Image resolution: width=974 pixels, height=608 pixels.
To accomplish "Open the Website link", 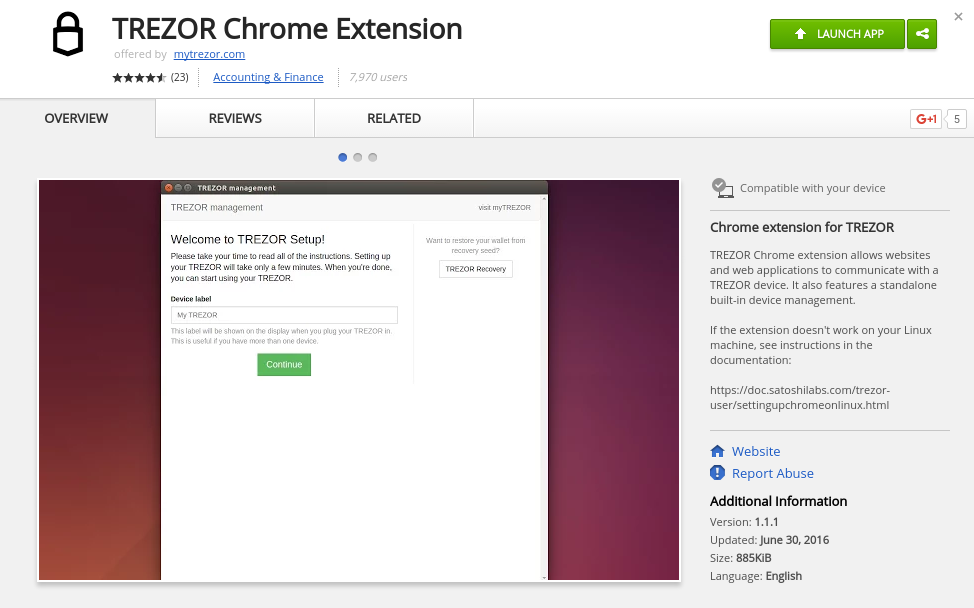I will [x=755, y=451].
